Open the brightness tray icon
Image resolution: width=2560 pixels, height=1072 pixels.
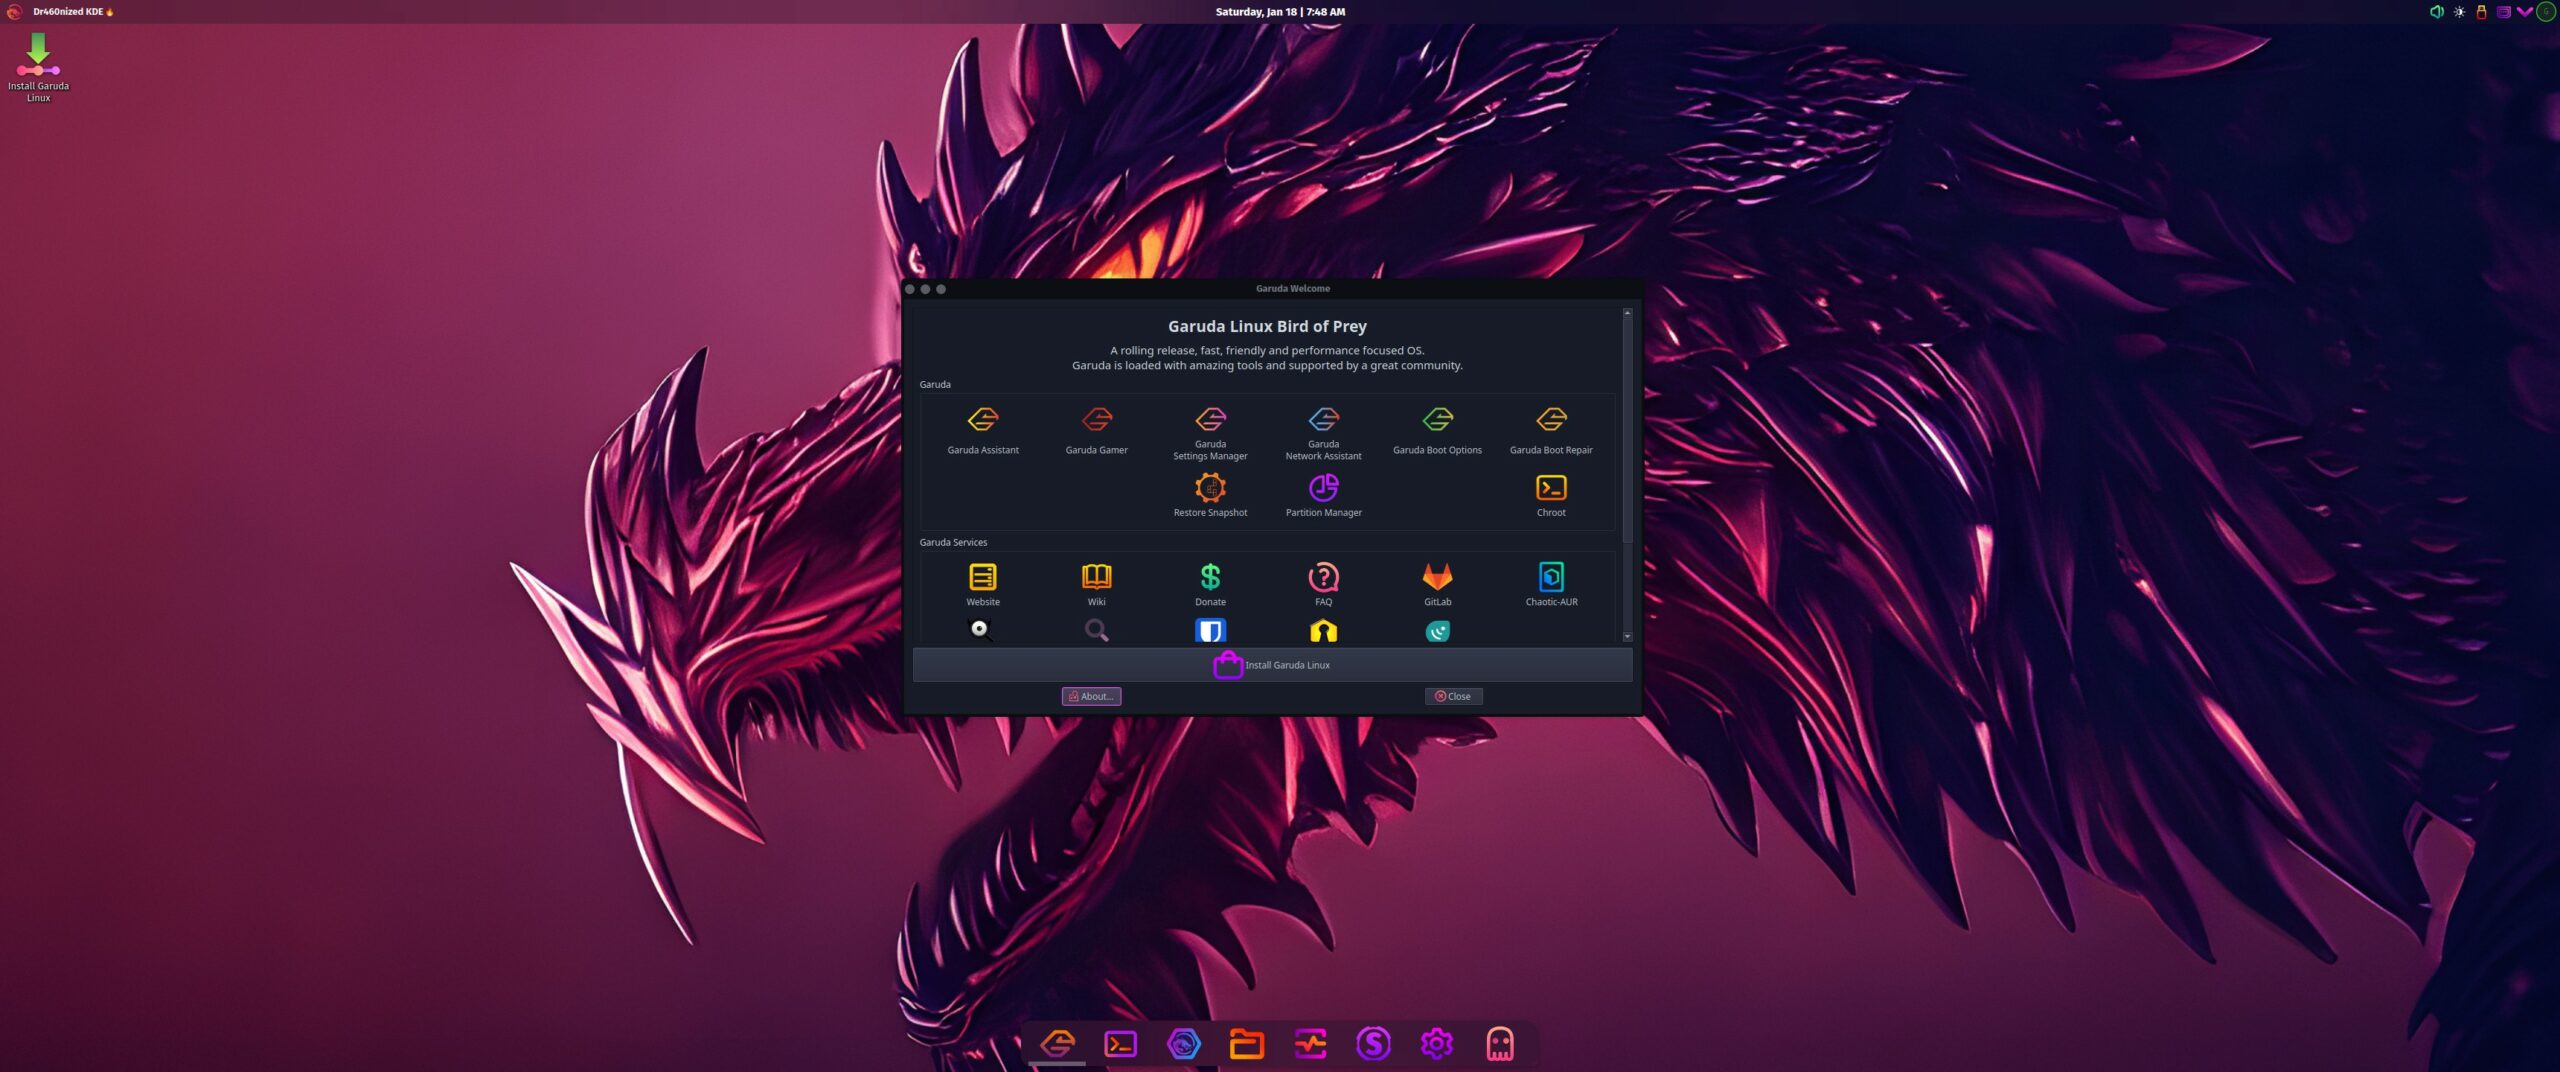[x=2459, y=12]
